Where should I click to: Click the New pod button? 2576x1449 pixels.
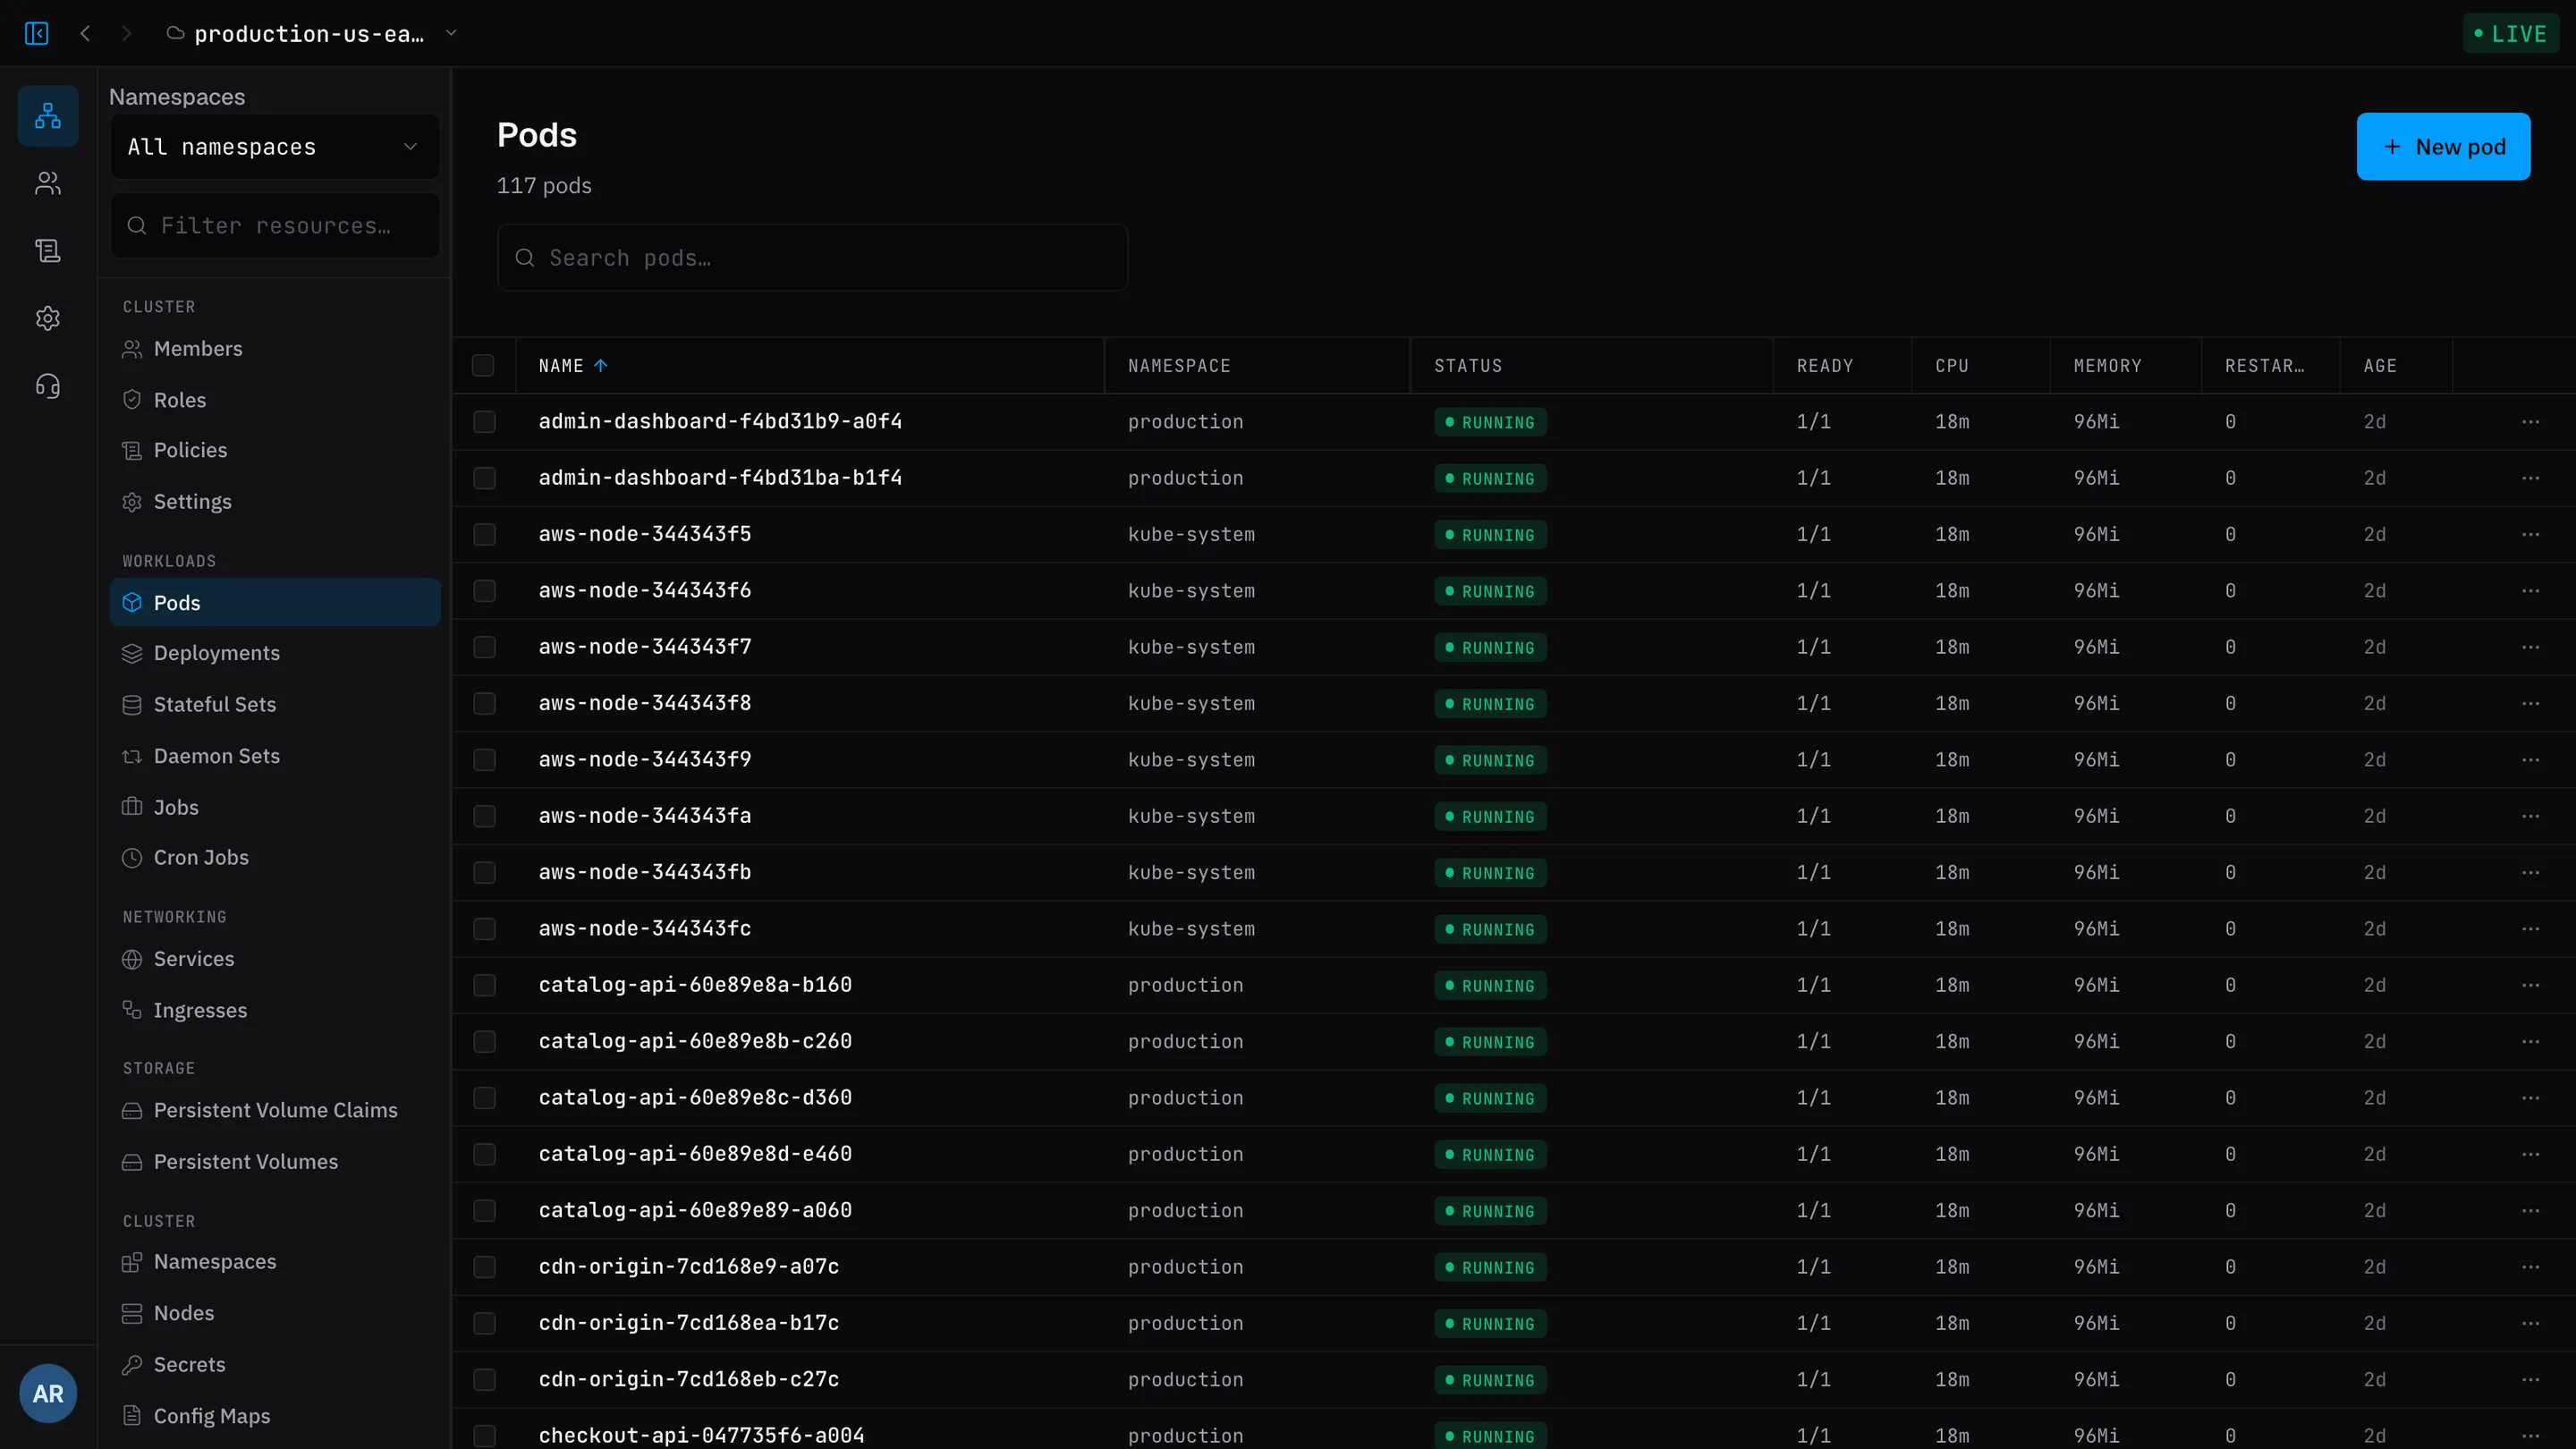pyautogui.click(x=2443, y=147)
